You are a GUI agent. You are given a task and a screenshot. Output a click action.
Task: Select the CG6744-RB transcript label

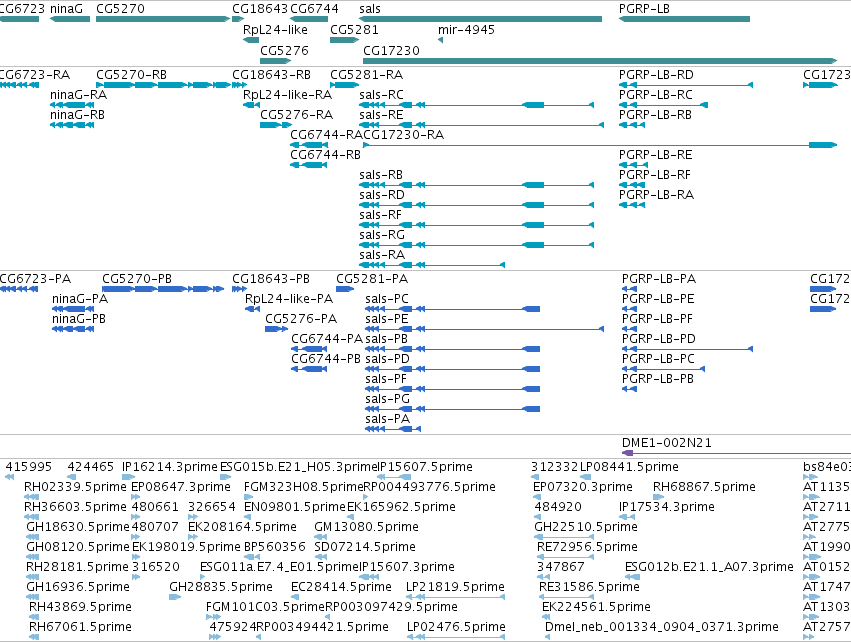coord(325,155)
